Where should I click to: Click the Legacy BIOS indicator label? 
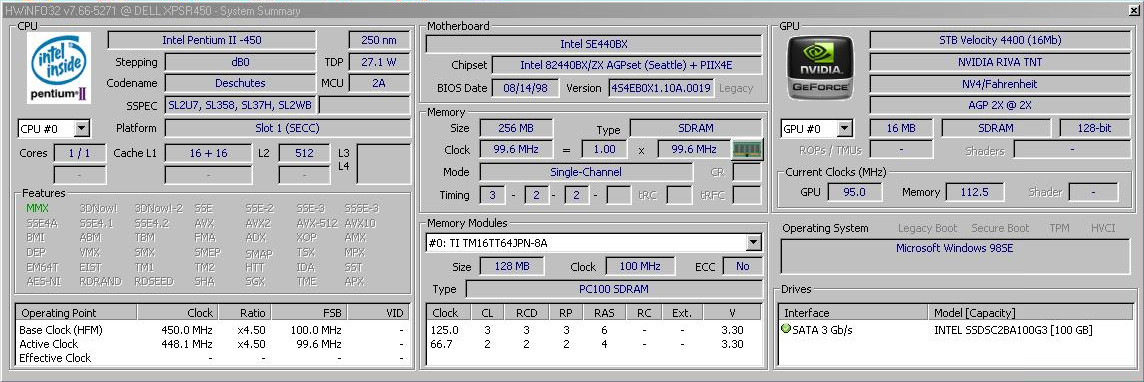click(735, 88)
